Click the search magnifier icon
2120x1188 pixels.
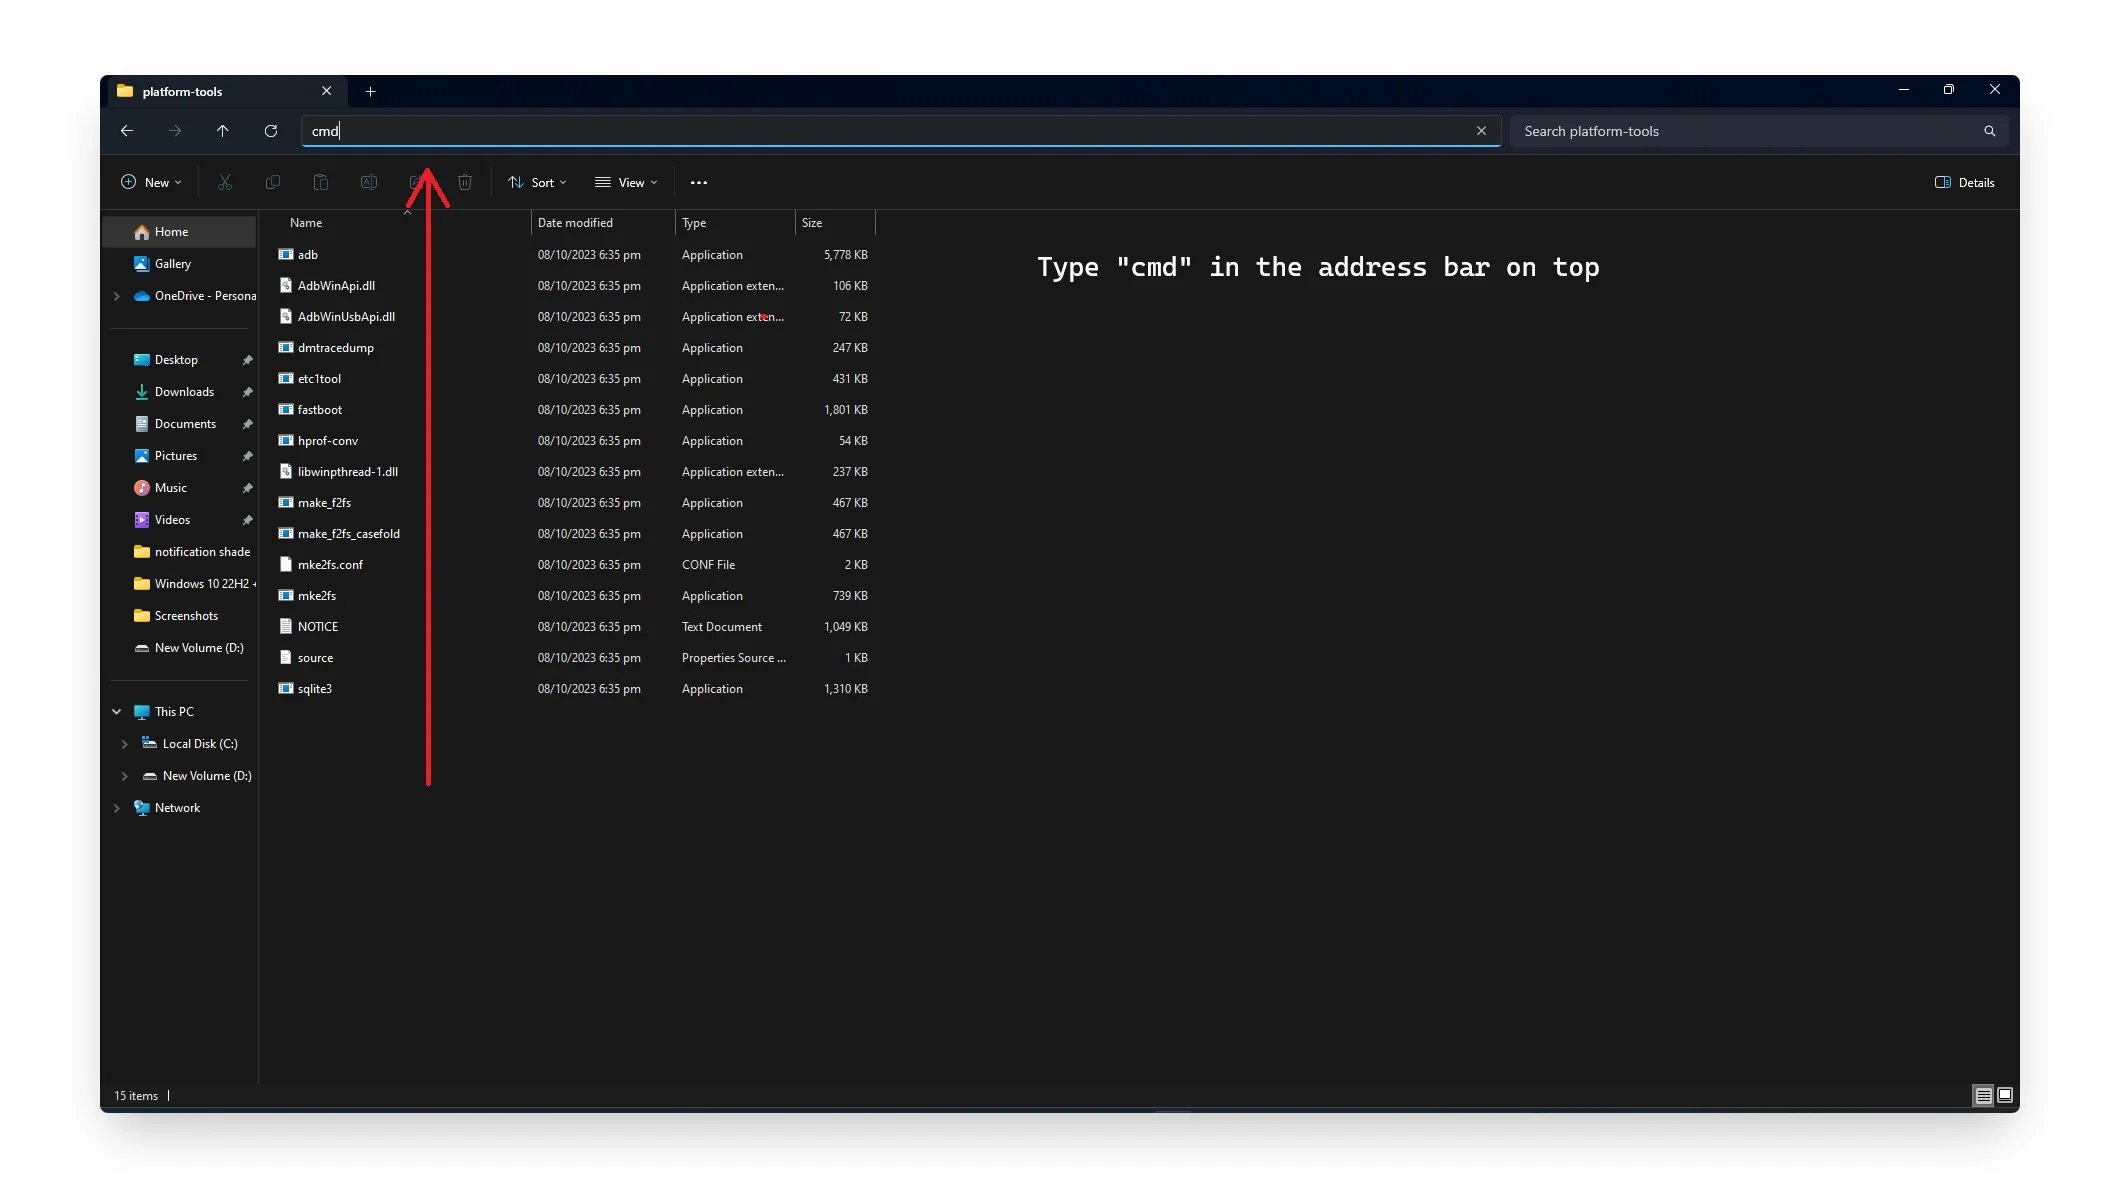[1989, 131]
